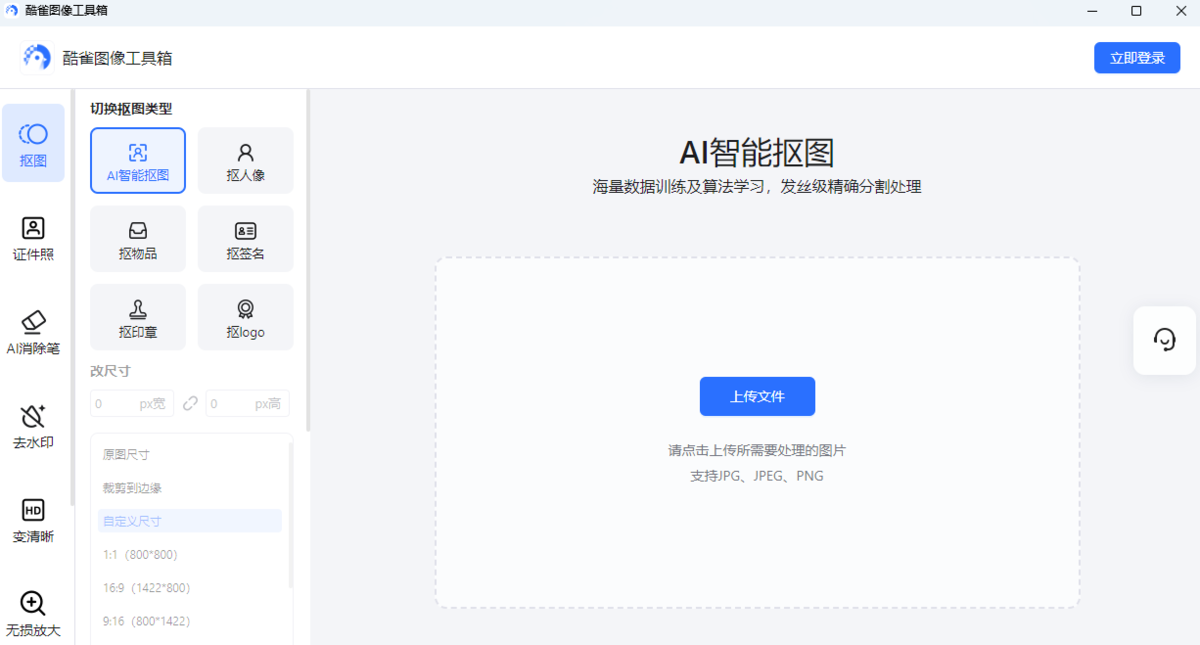
Task: Select the 抠印章 stamp cutout option
Action: click(138, 317)
